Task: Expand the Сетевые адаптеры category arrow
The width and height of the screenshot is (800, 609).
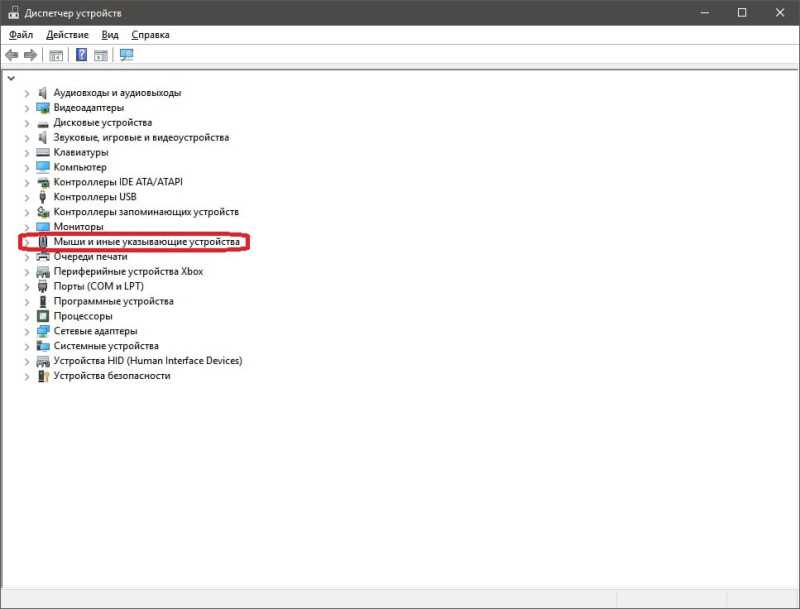Action: [x=27, y=332]
